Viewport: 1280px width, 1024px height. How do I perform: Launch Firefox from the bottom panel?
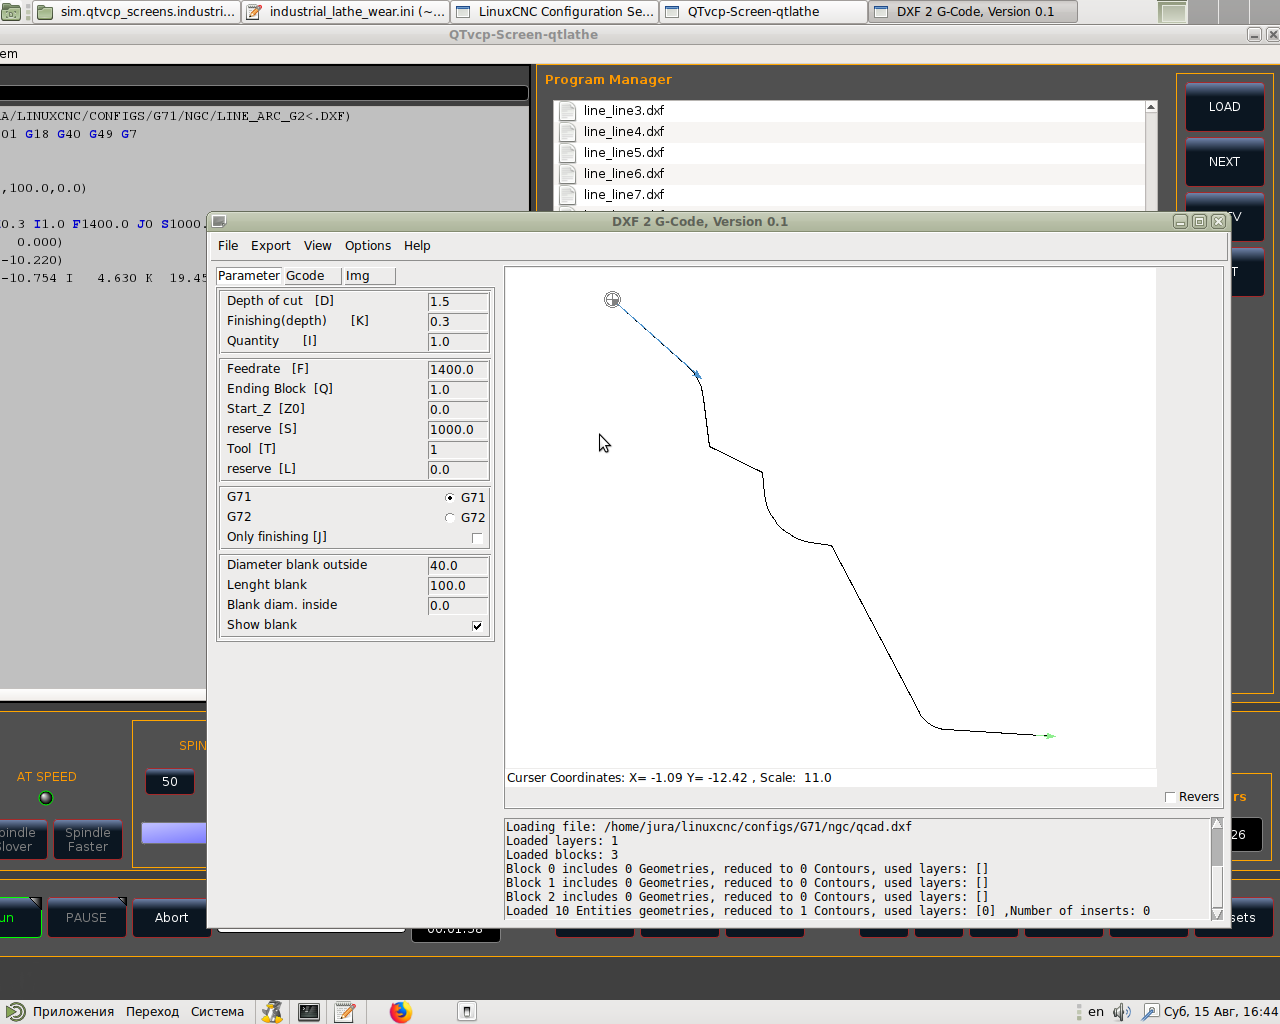[401, 1012]
